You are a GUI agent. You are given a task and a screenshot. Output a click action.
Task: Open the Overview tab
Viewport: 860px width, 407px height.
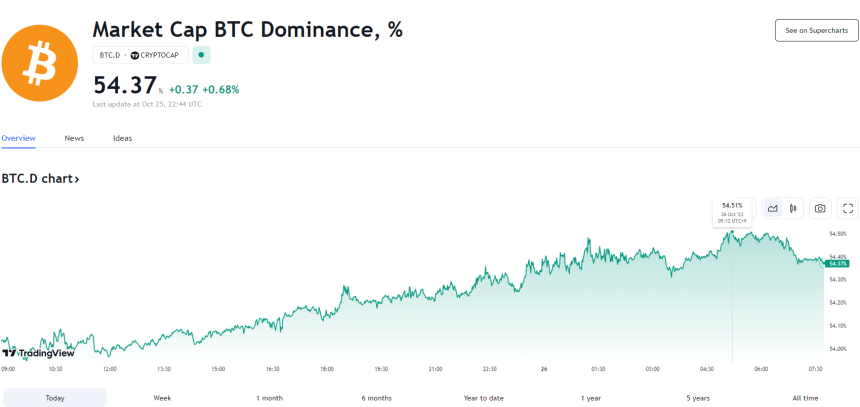pyautogui.click(x=18, y=138)
